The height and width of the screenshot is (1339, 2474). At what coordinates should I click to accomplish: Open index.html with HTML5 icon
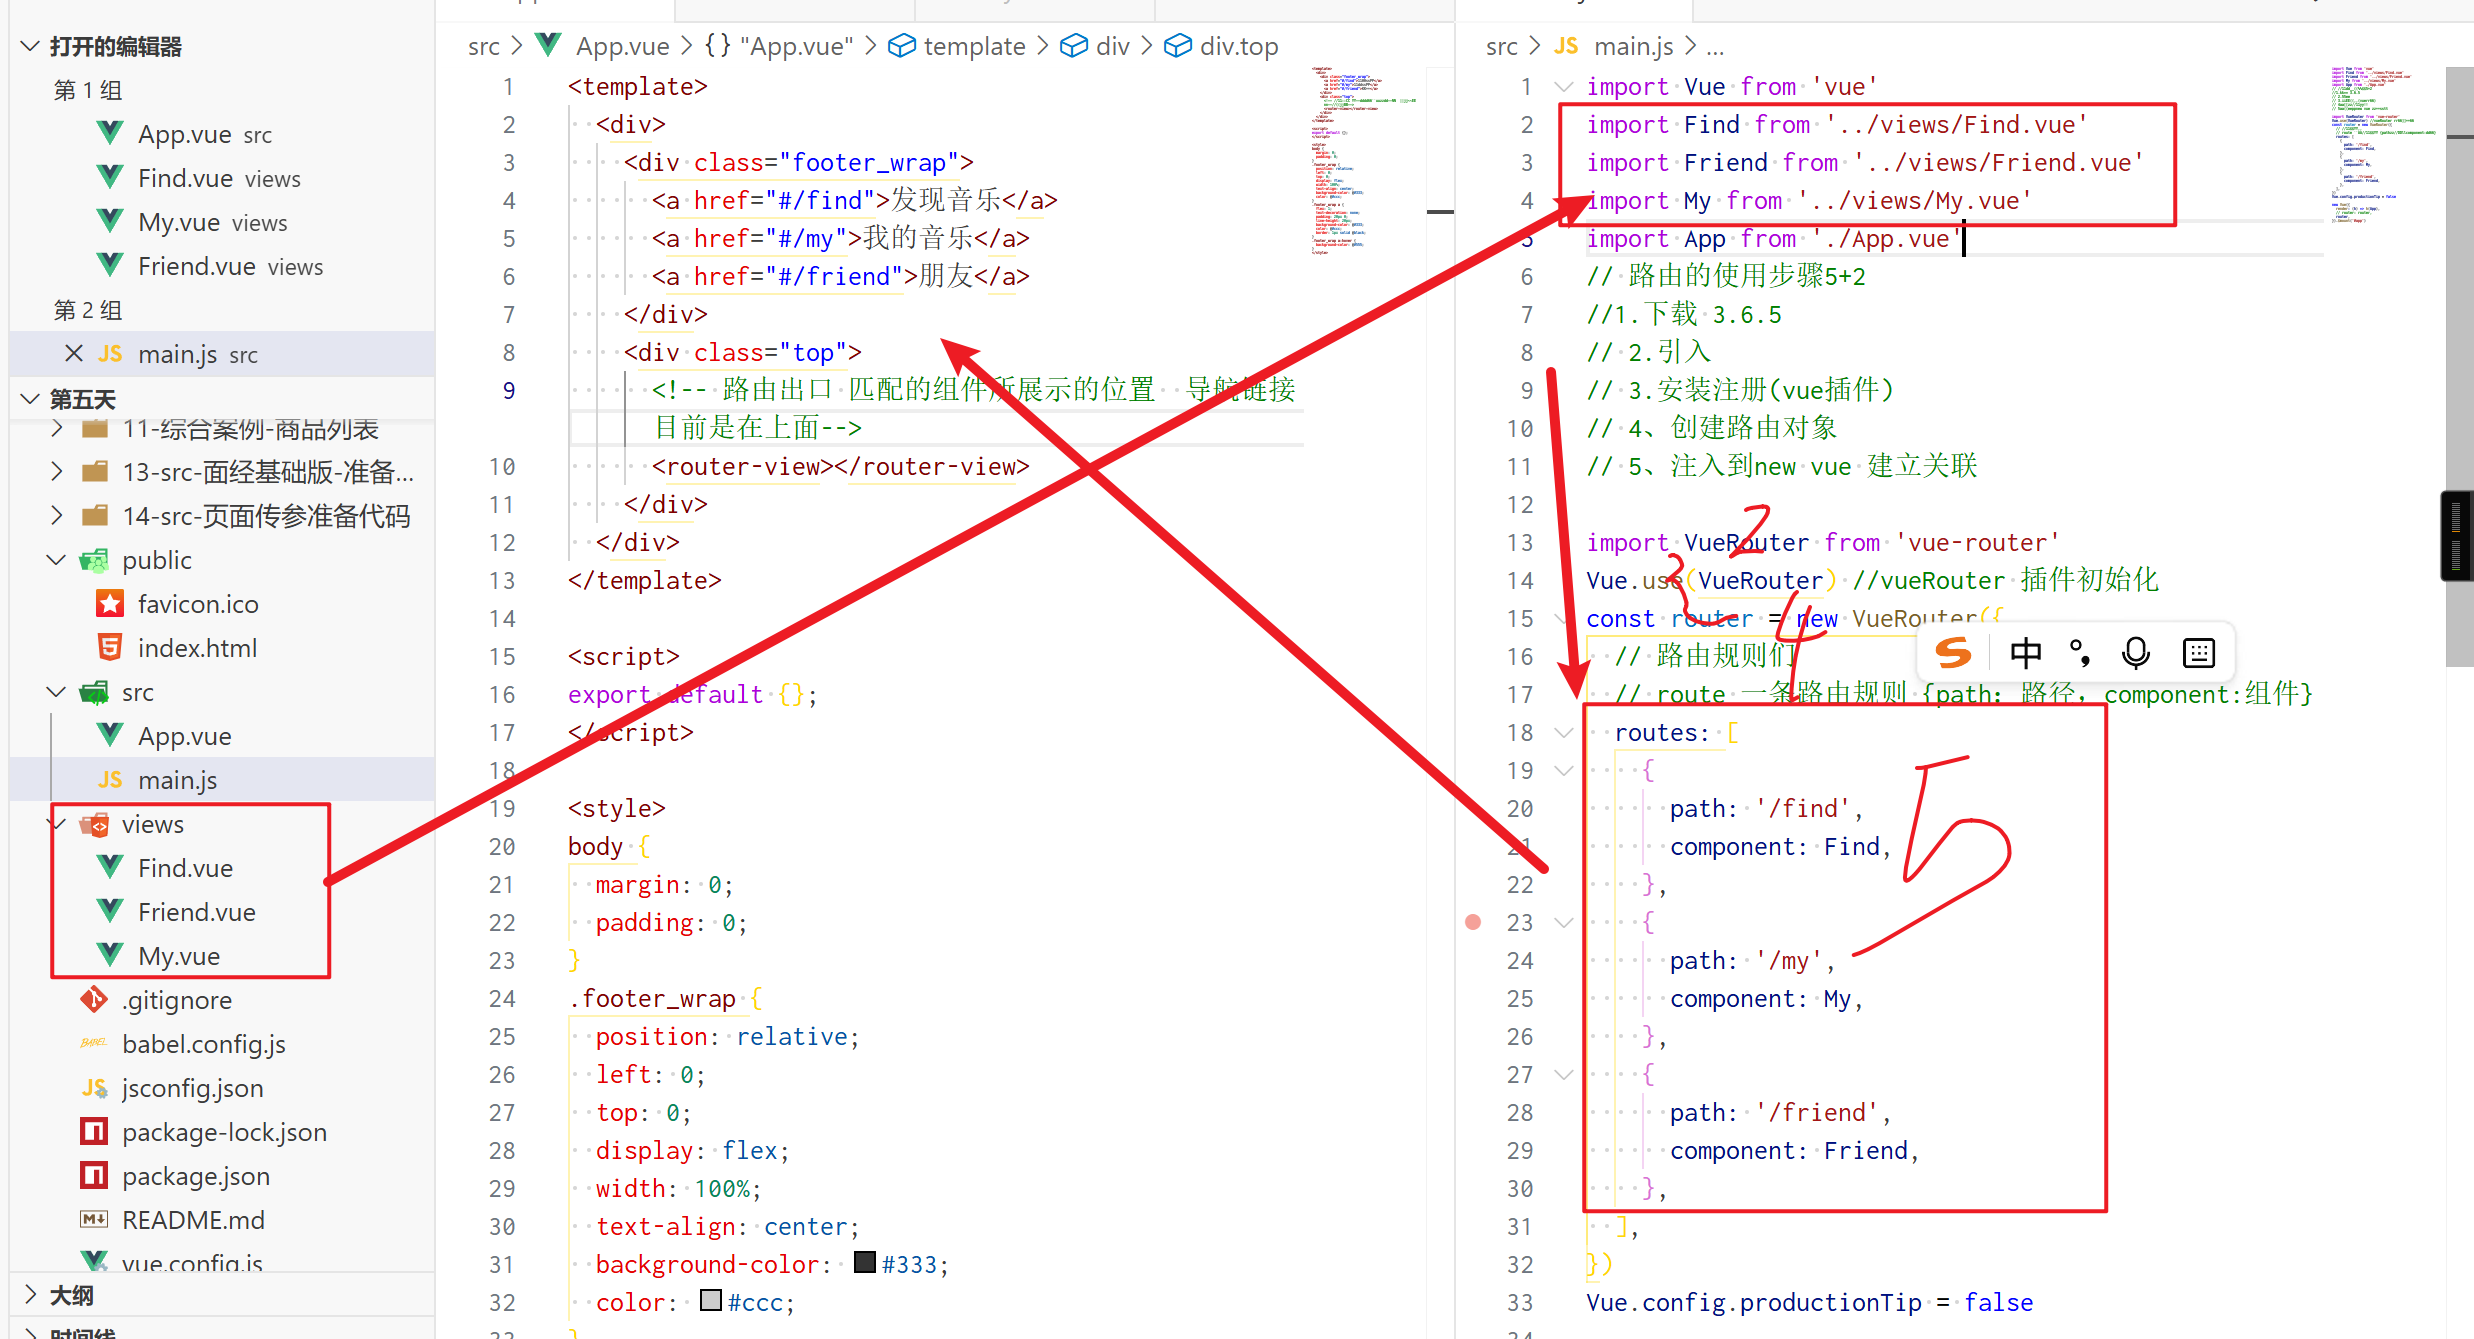pyautogui.click(x=196, y=648)
